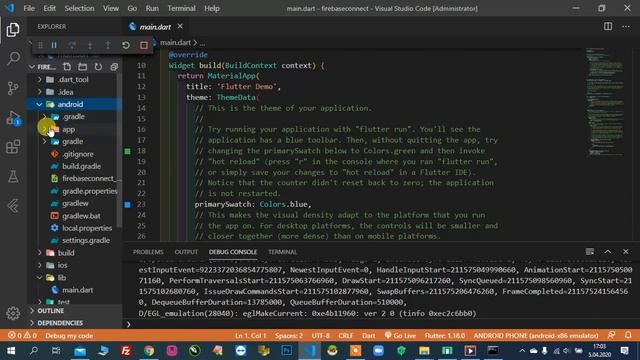
Task: Collapse the lib folder
Action: tap(40, 278)
